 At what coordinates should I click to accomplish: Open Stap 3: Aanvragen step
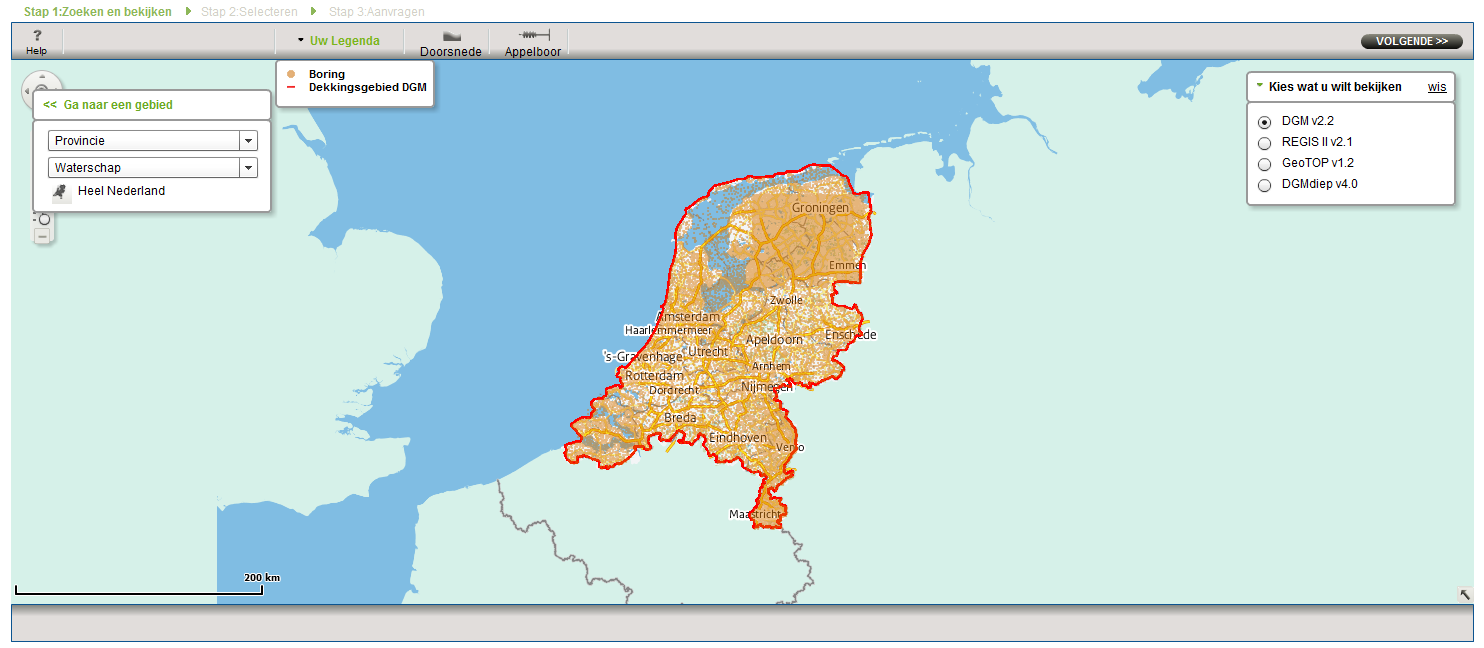pyautogui.click(x=376, y=12)
